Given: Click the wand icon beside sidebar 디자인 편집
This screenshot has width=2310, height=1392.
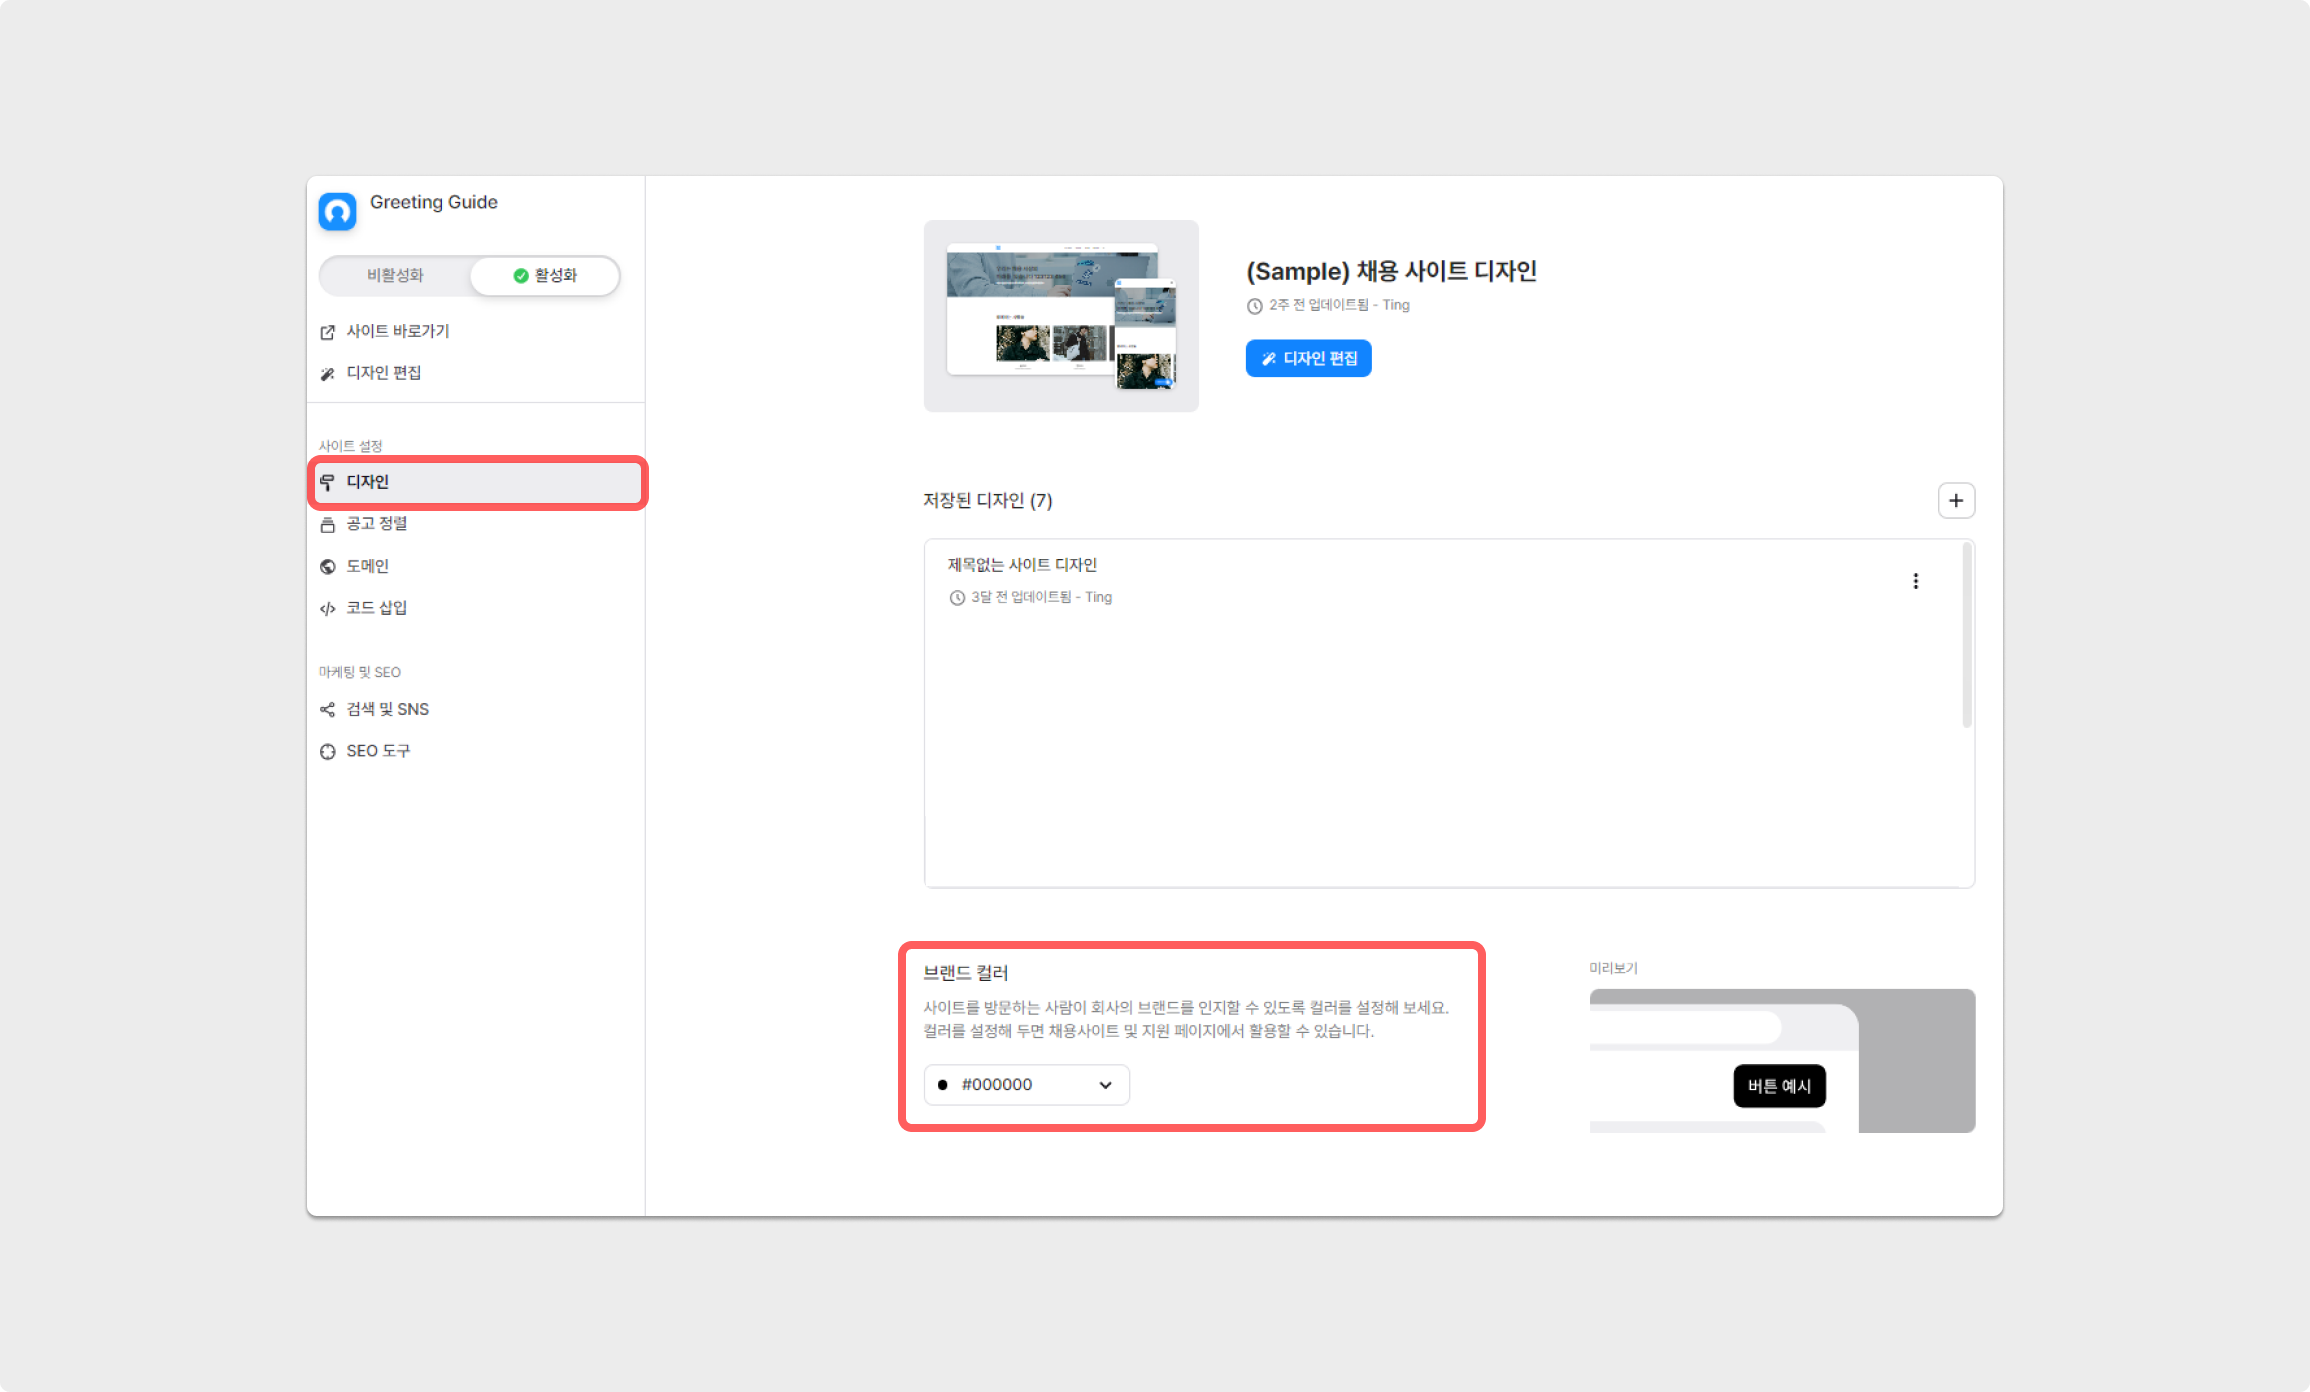Looking at the screenshot, I should (x=327, y=374).
